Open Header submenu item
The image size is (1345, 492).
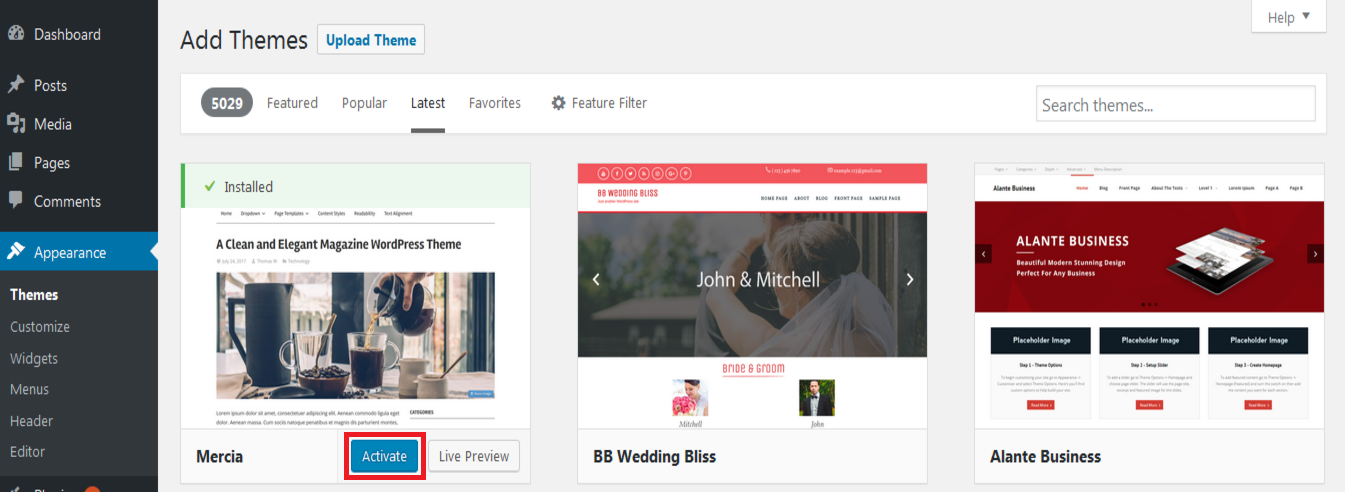click(x=31, y=421)
